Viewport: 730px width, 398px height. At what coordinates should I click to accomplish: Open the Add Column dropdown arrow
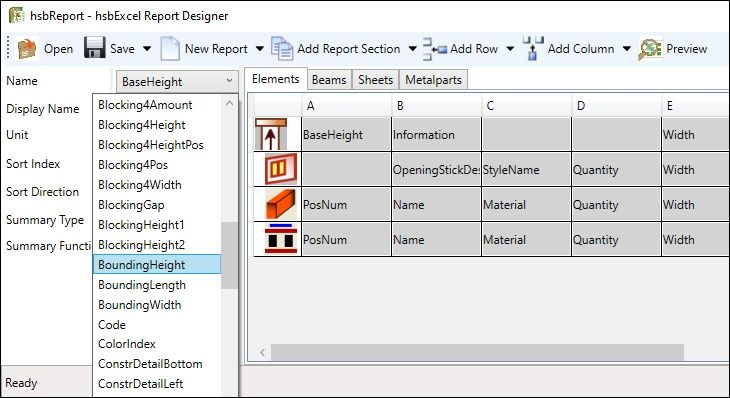coord(627,49)
